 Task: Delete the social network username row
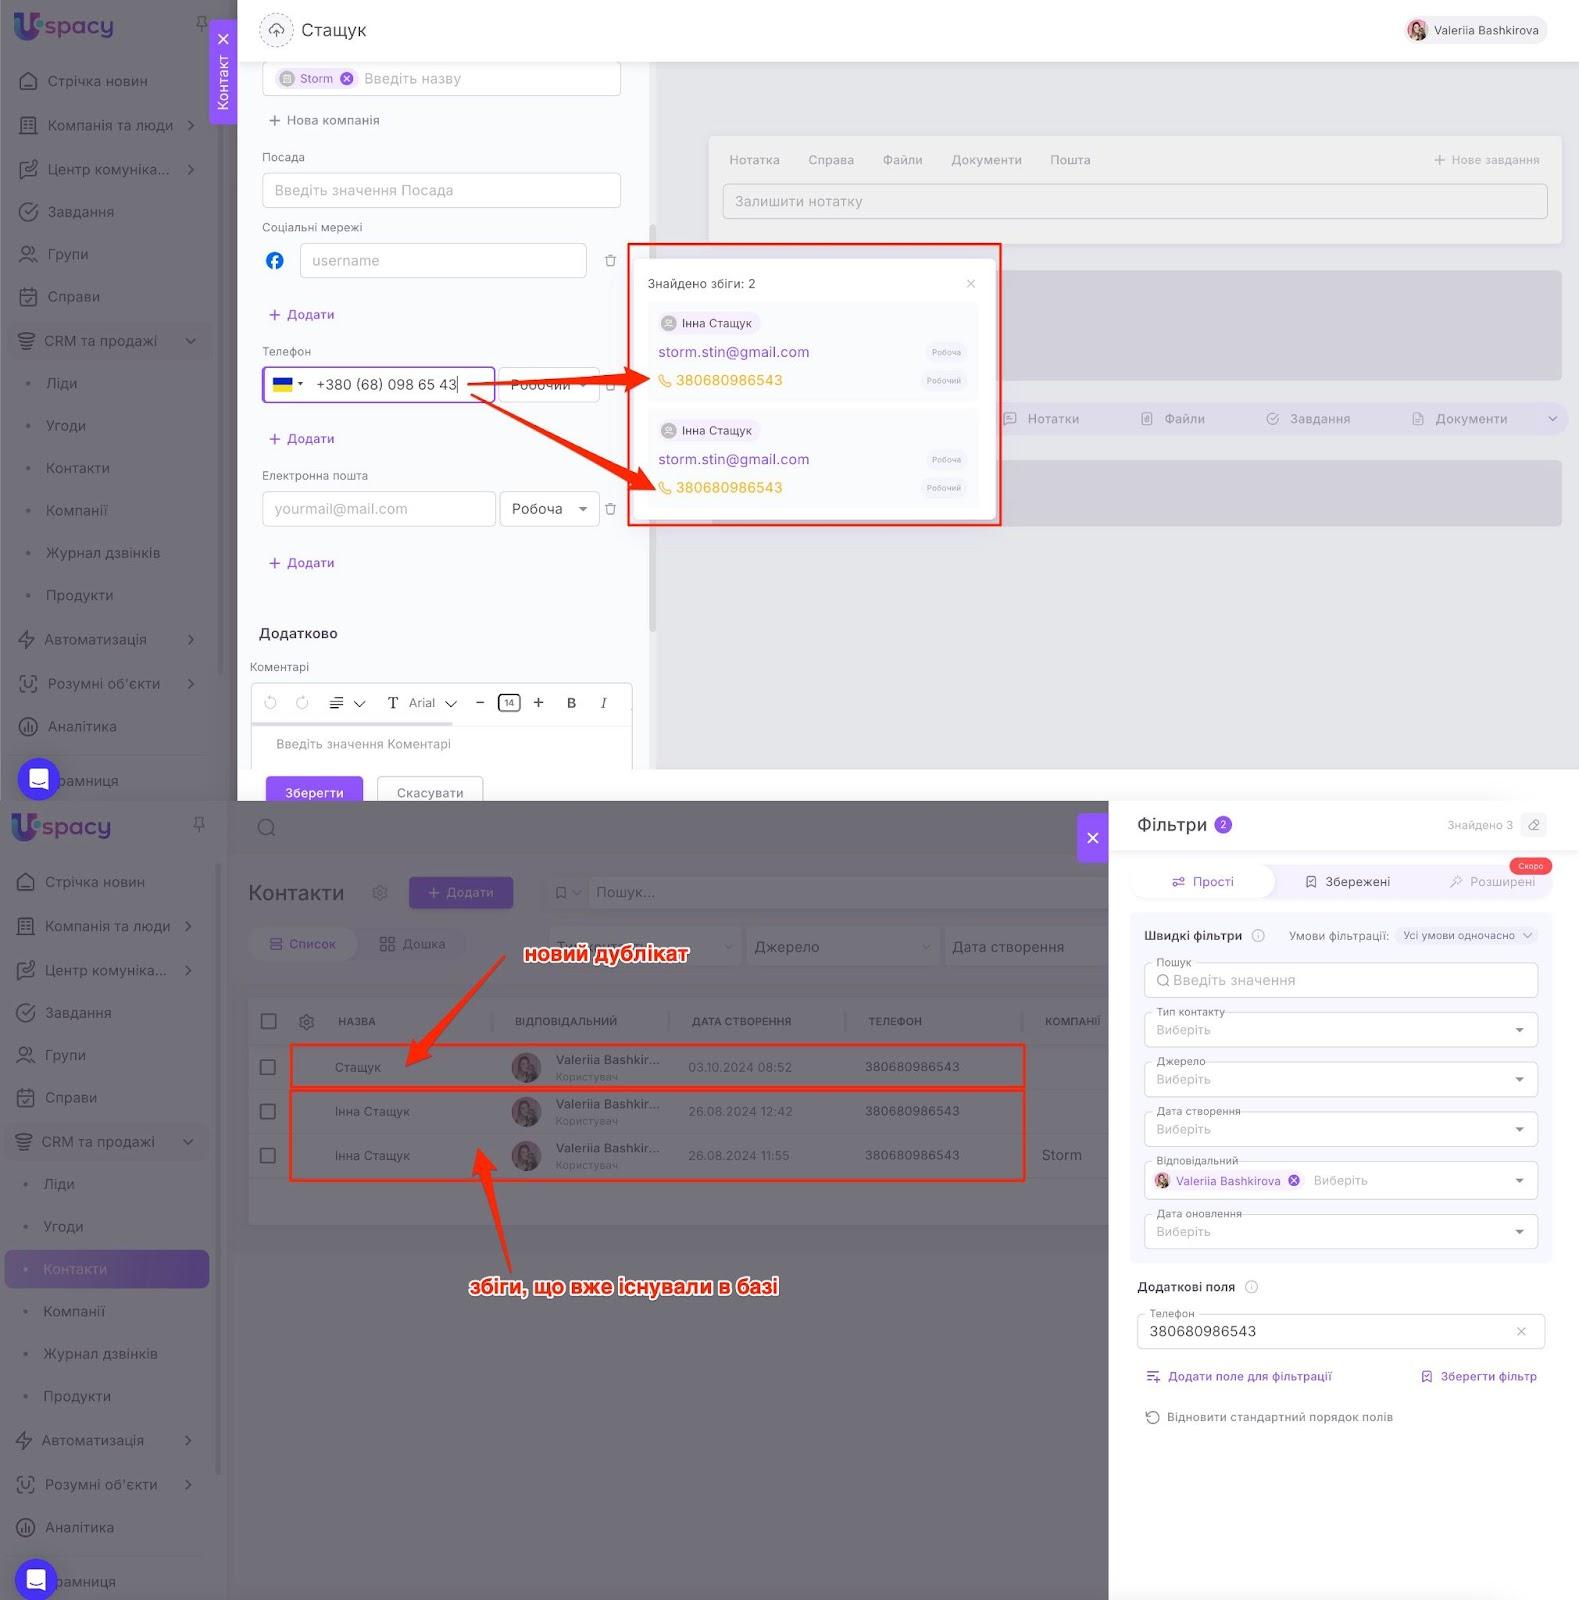610,261
